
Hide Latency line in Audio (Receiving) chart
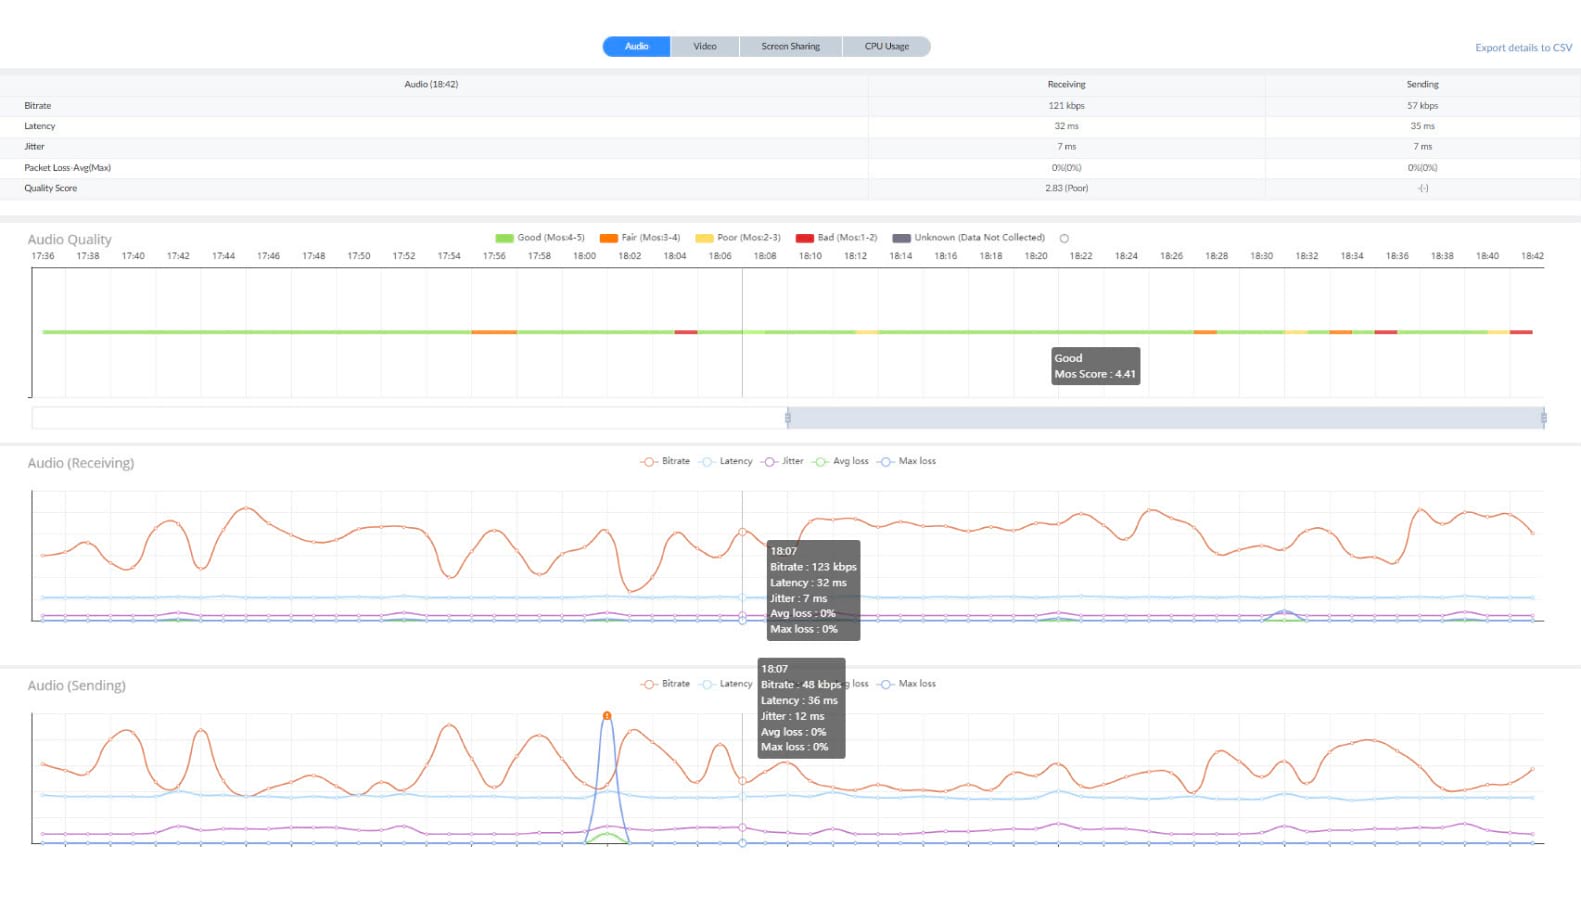tap(707, 462)
